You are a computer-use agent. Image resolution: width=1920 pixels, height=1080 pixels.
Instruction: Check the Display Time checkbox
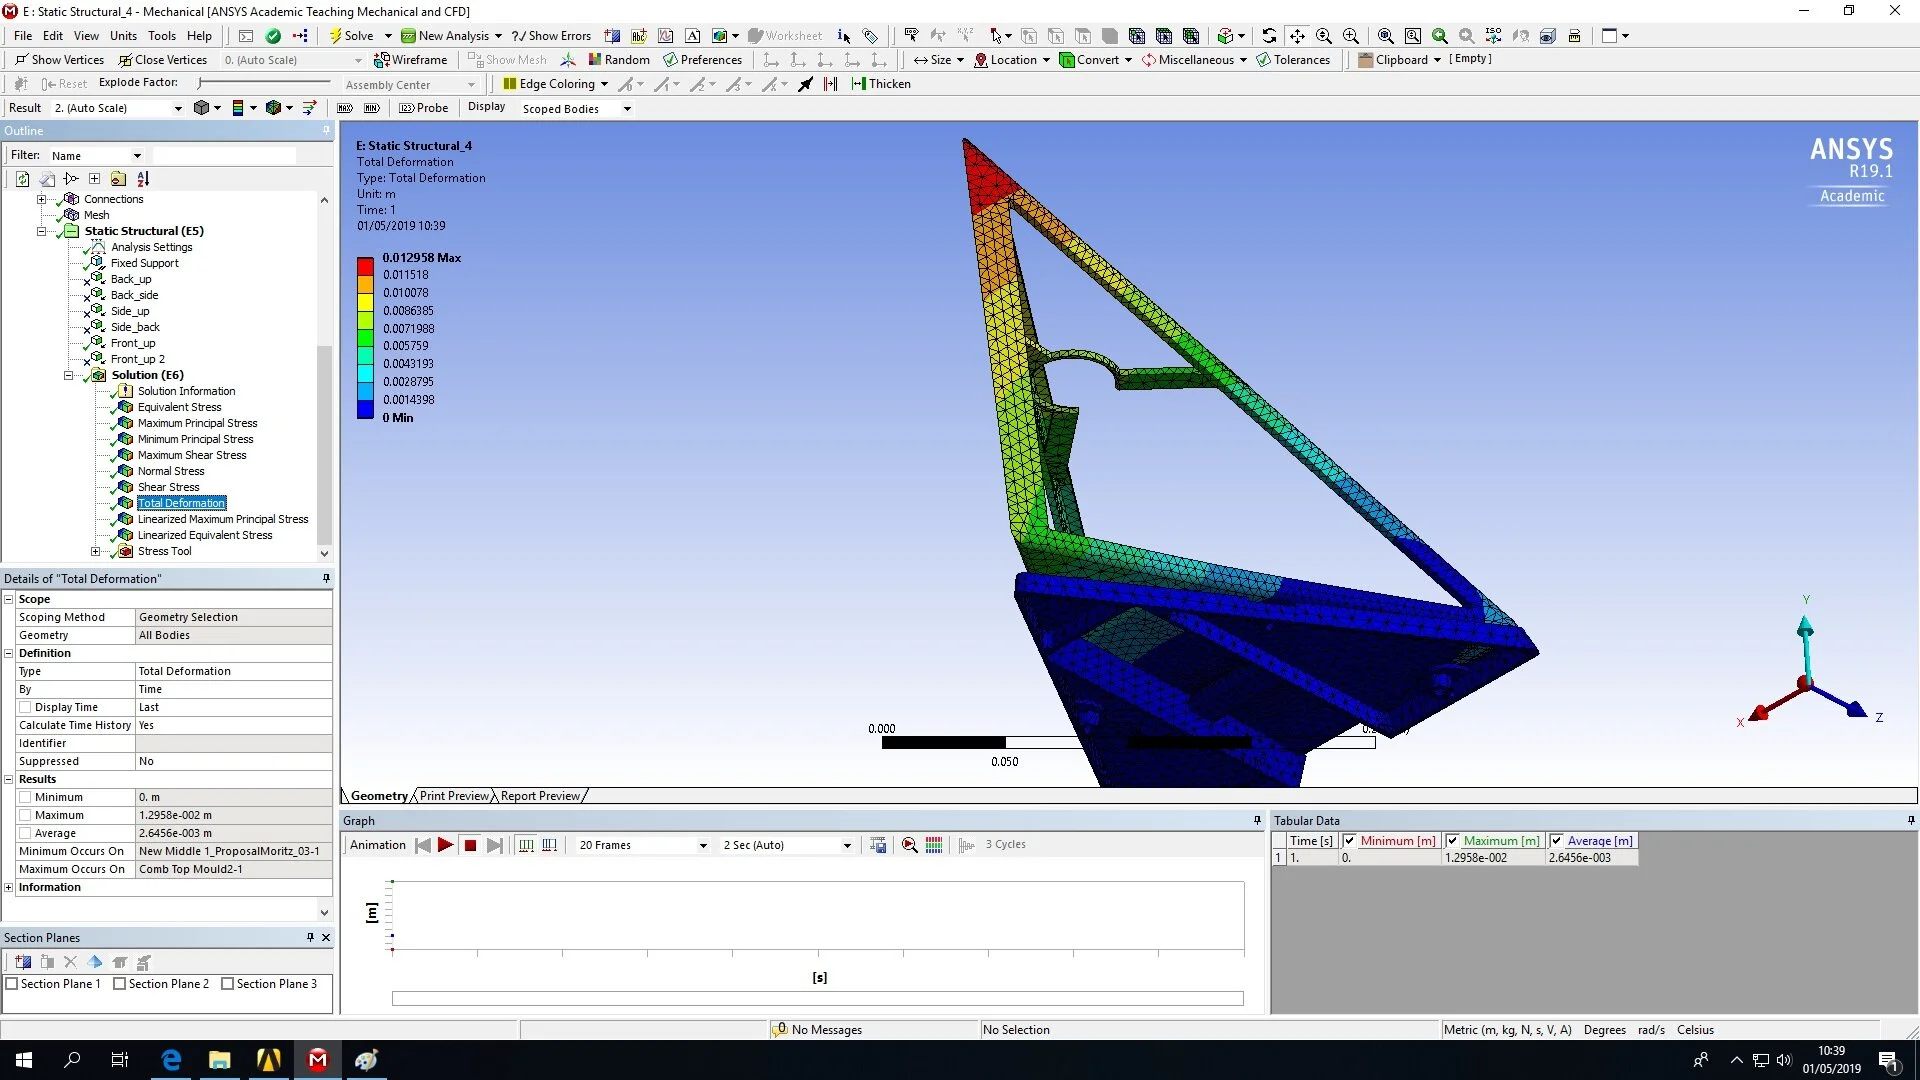25,707
